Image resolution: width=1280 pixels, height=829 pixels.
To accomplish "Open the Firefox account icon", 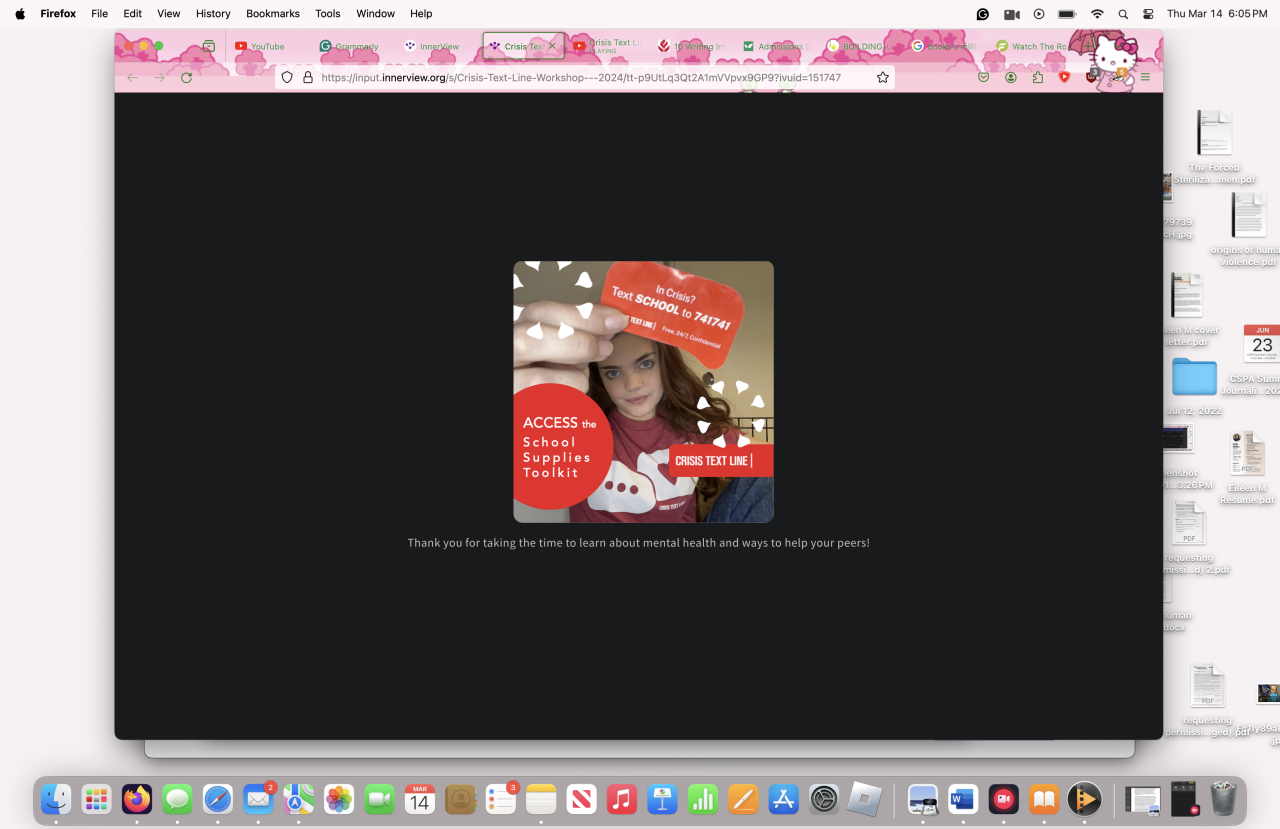I will (1011, 77).
